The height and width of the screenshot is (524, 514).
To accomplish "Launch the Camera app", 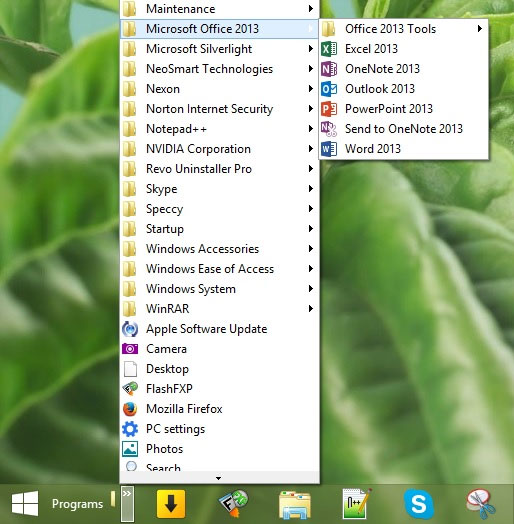I will [x=219, y=349].
